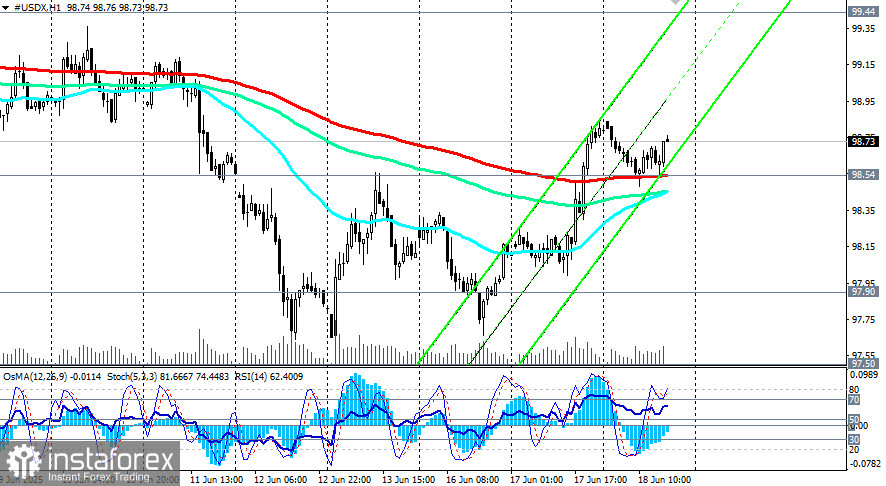The width and height of the screenshot is (886, 486).
Task: Select the 97.90 level label
Action: click(863, 292)
